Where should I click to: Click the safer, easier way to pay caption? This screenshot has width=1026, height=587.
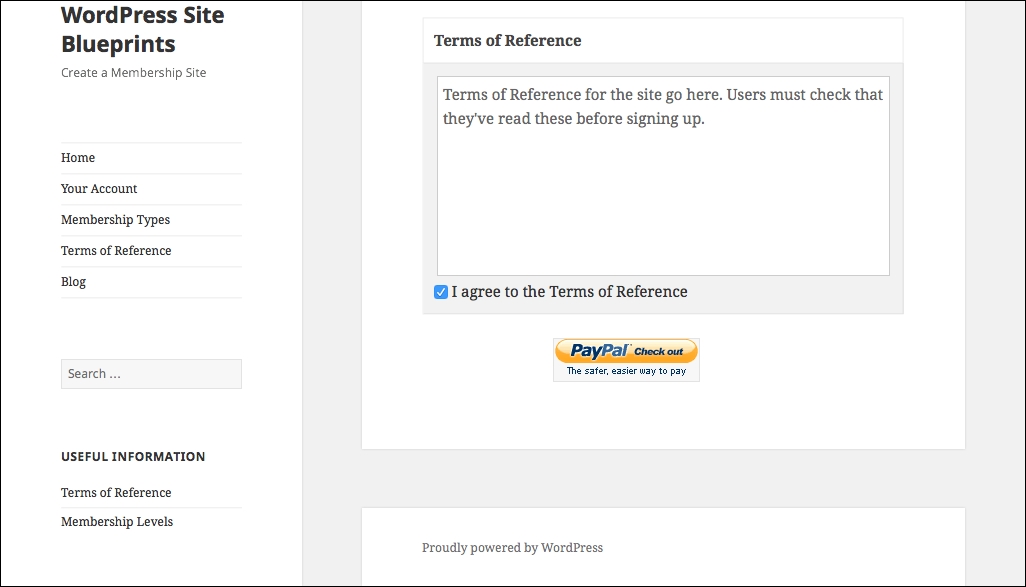click(626, 371)
